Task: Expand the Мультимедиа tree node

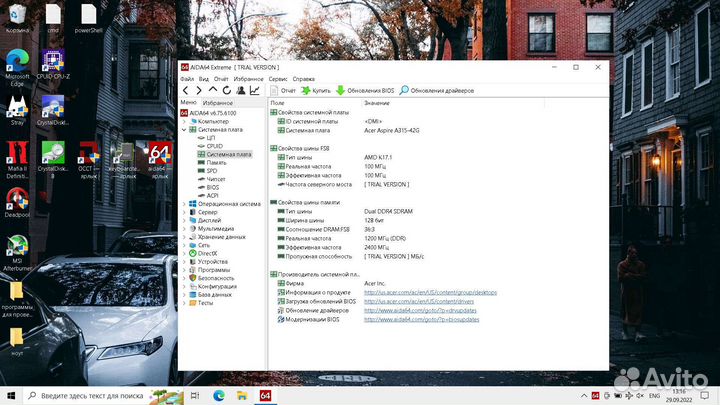Action: (x=185, y=229)
